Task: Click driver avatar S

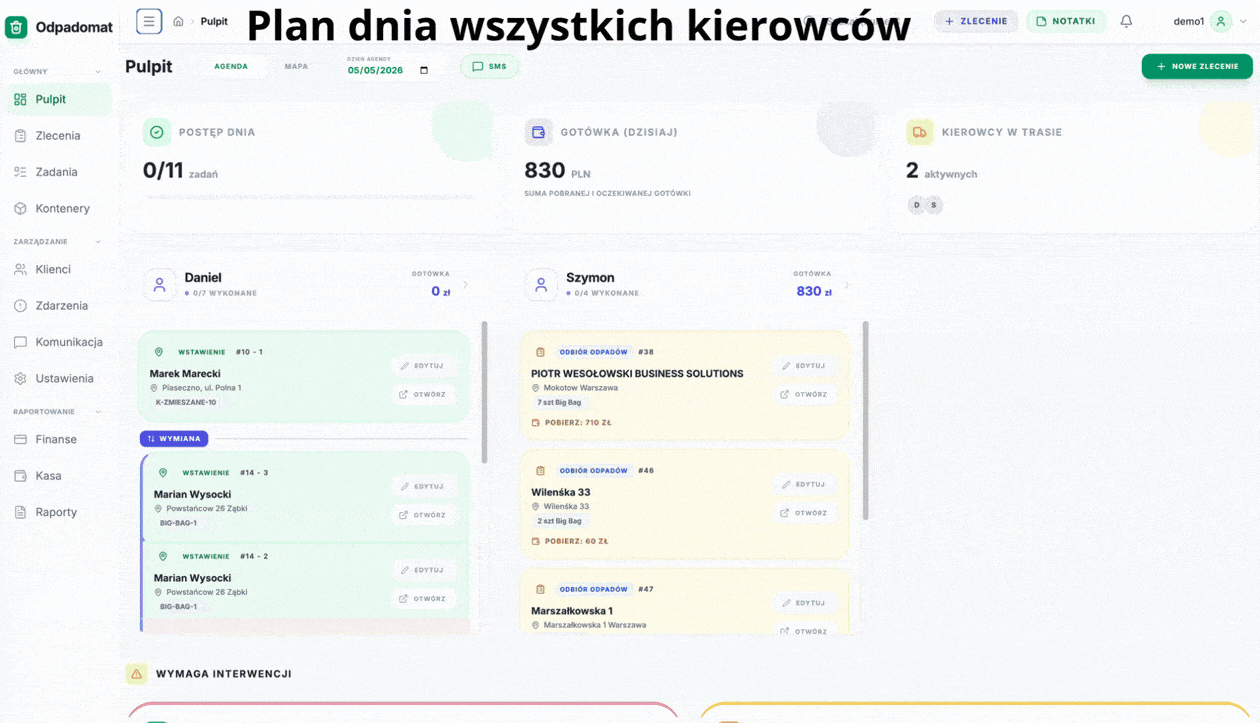Action: point(934,205)
